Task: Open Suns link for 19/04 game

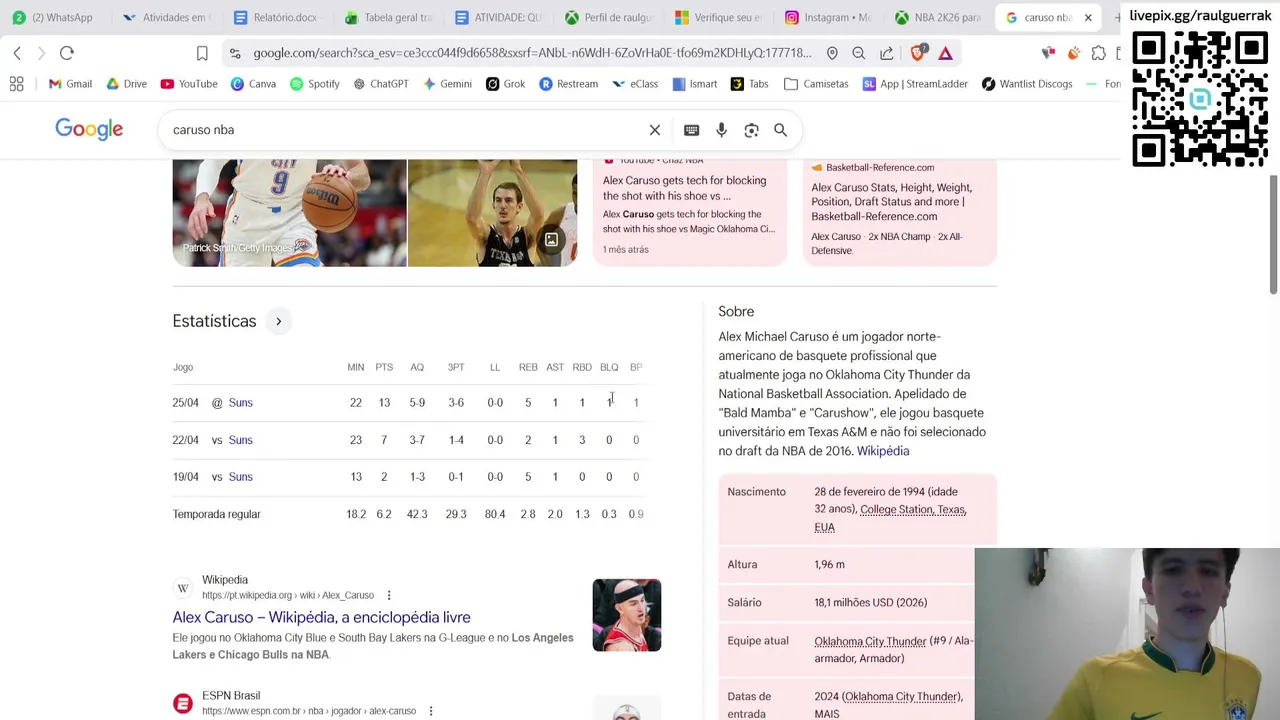Action: [240, 477]
